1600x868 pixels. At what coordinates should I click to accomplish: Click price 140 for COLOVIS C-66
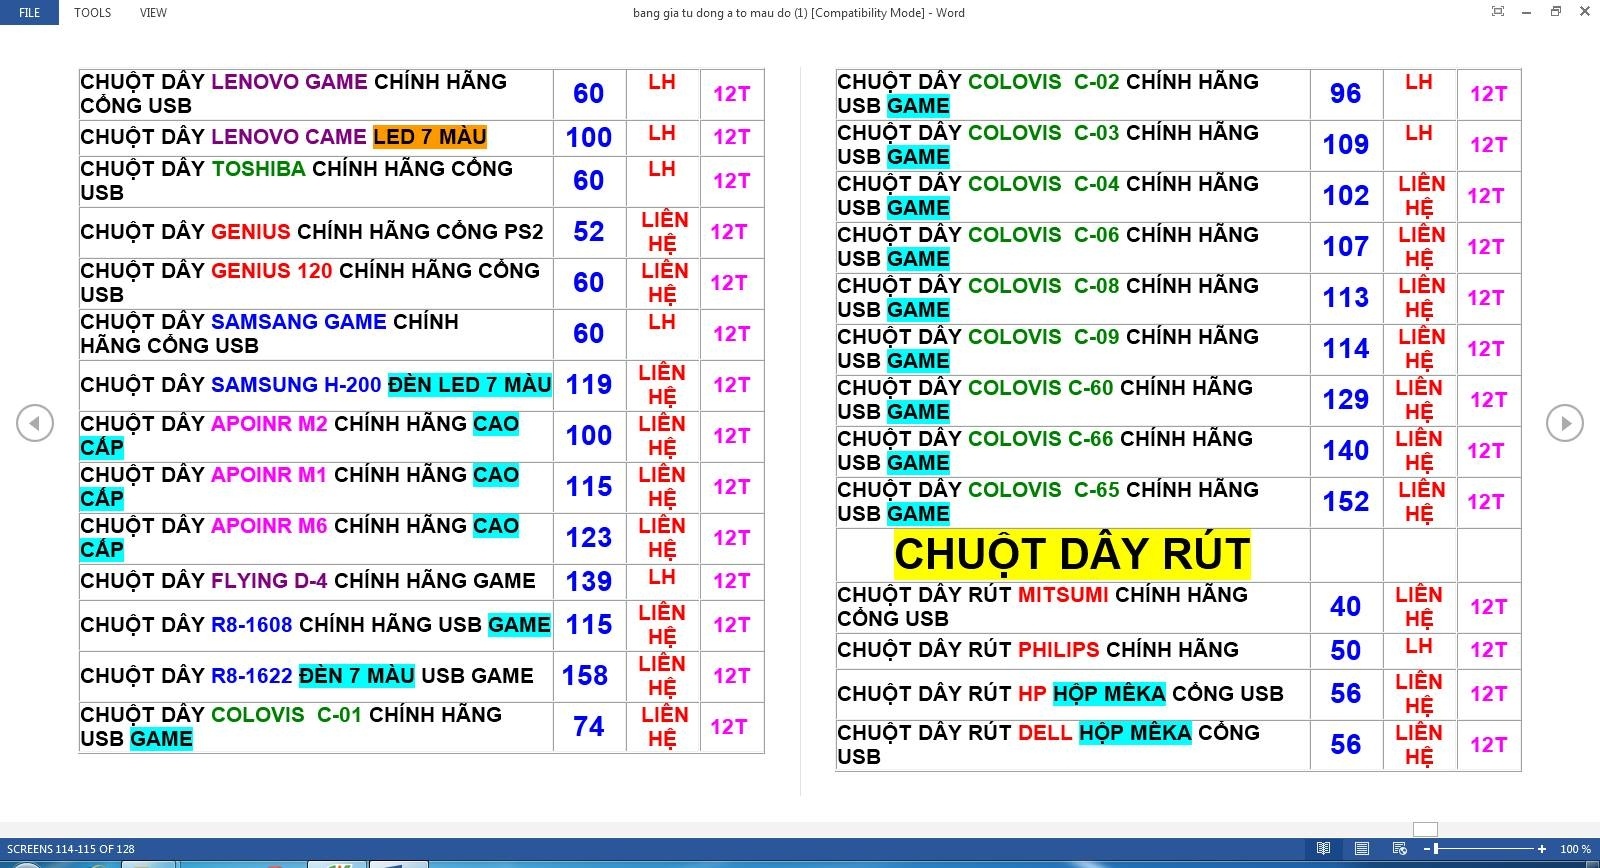(1346, 451)
